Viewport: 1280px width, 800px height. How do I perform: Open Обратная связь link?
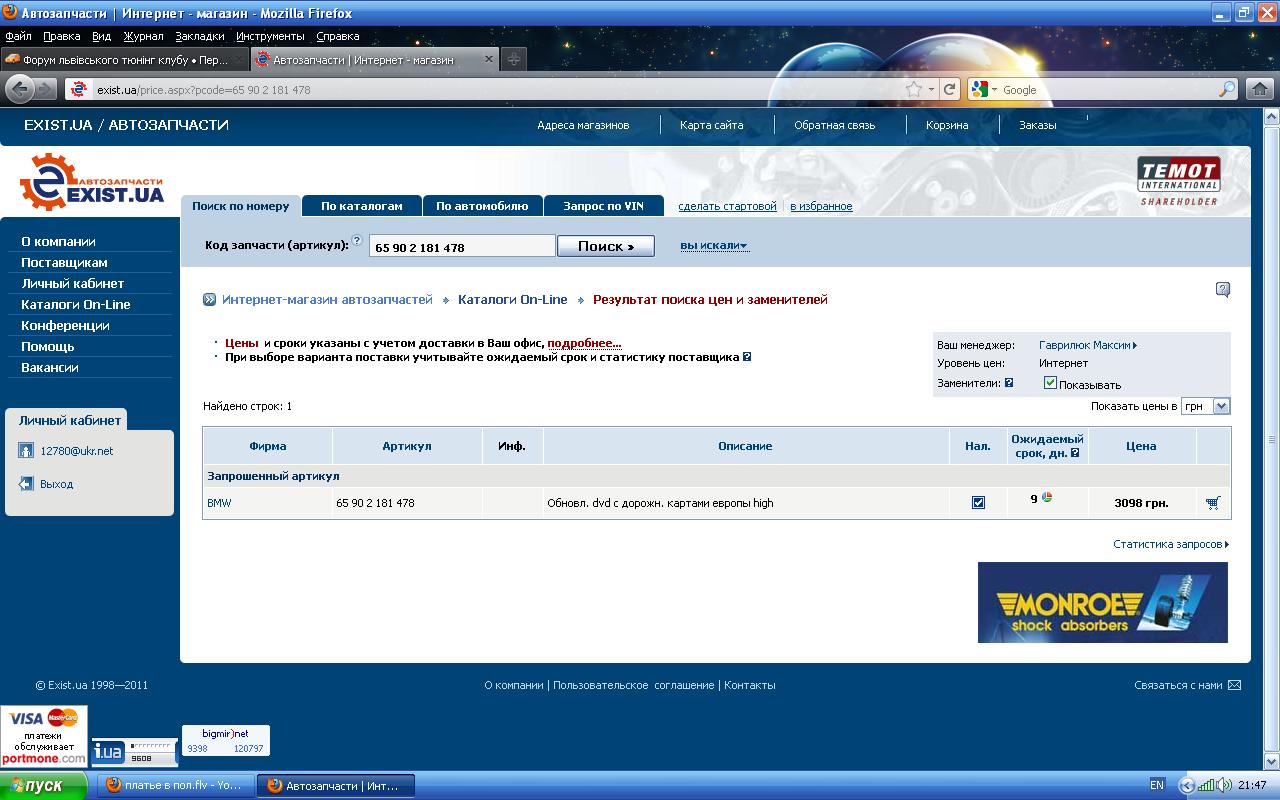[834, 125]
